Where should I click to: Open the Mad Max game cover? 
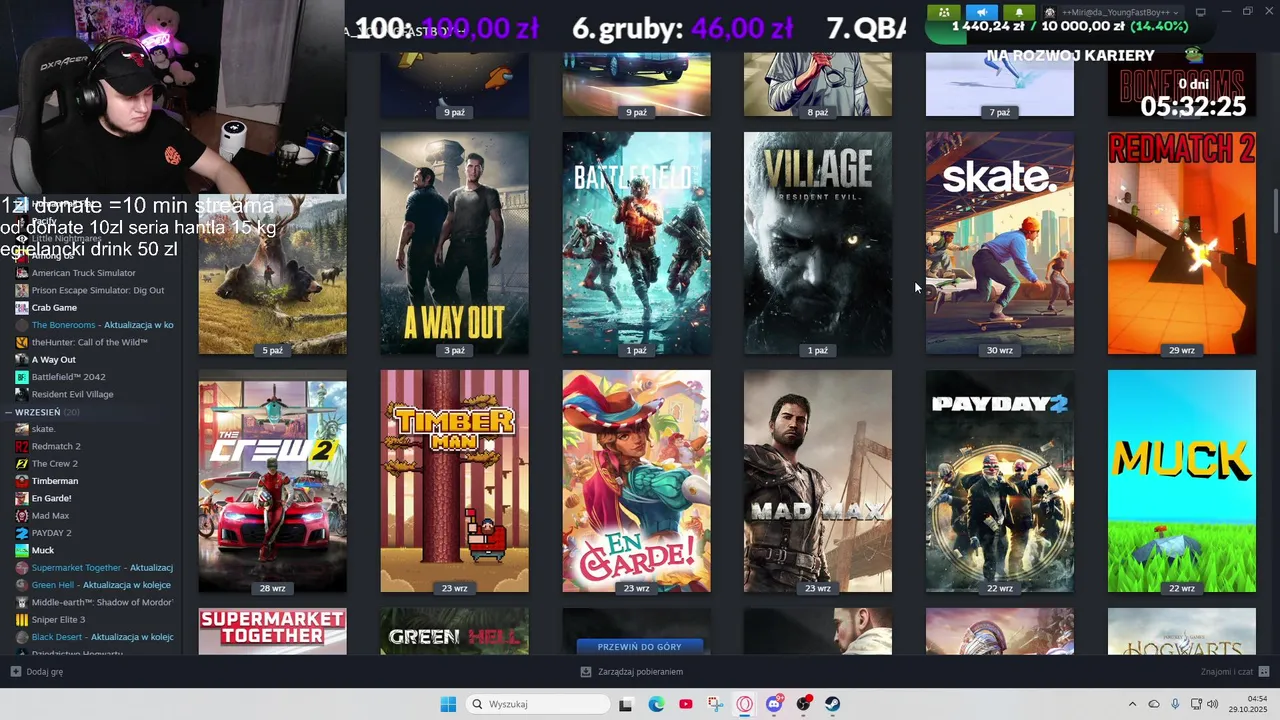[818, 481]
